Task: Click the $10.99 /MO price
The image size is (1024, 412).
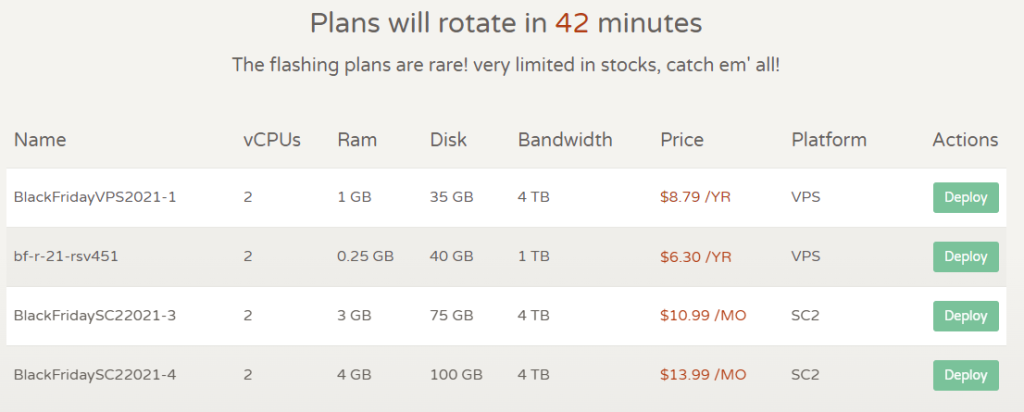Action: (703, 316)
